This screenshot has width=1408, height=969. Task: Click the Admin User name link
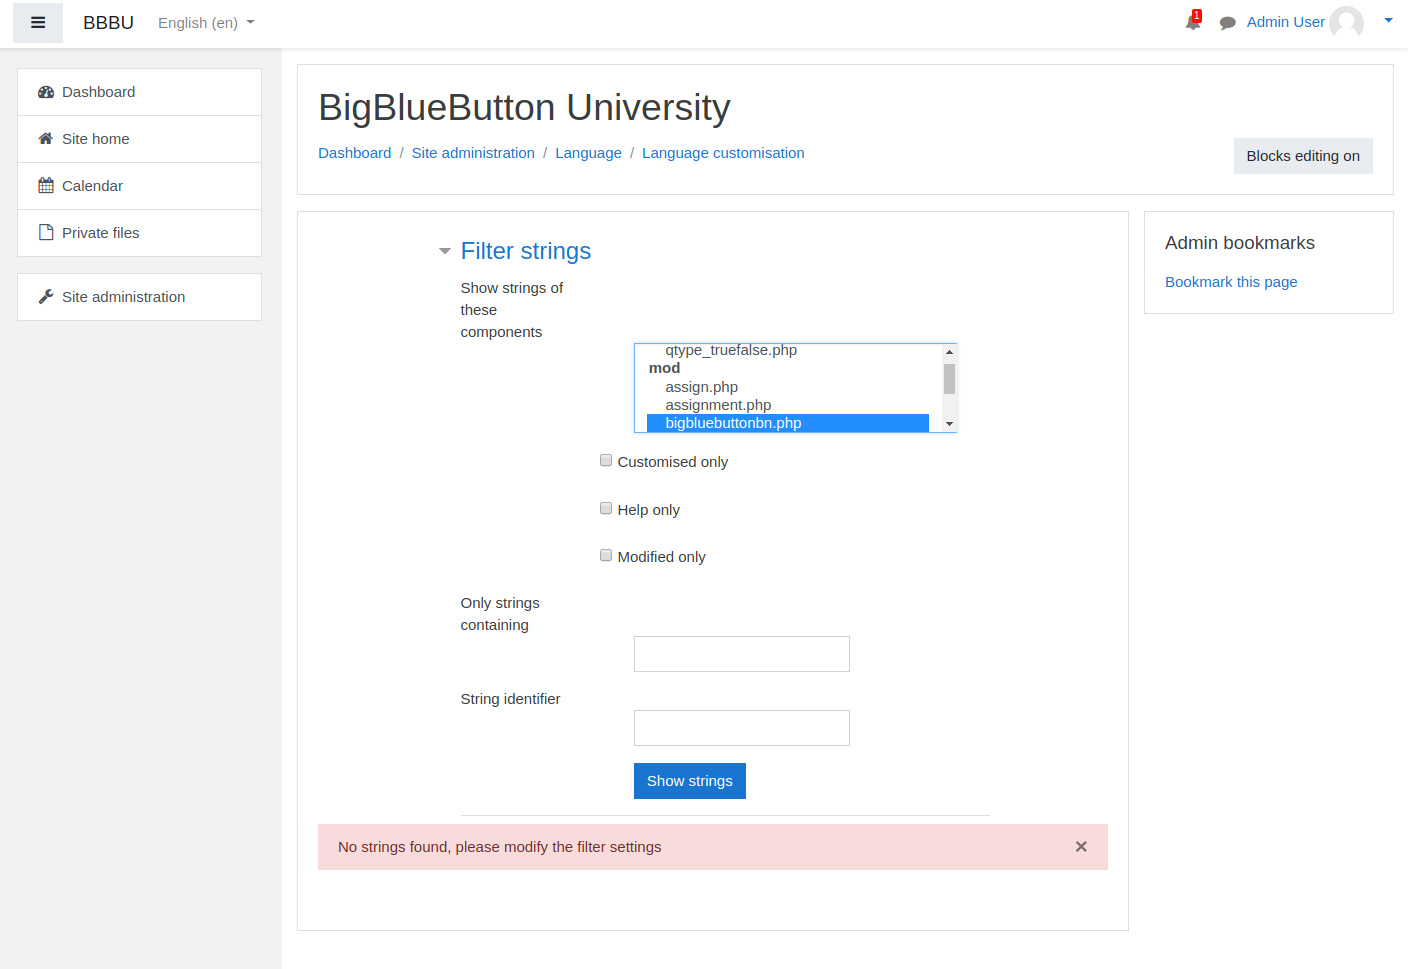tap(1285, 22)
